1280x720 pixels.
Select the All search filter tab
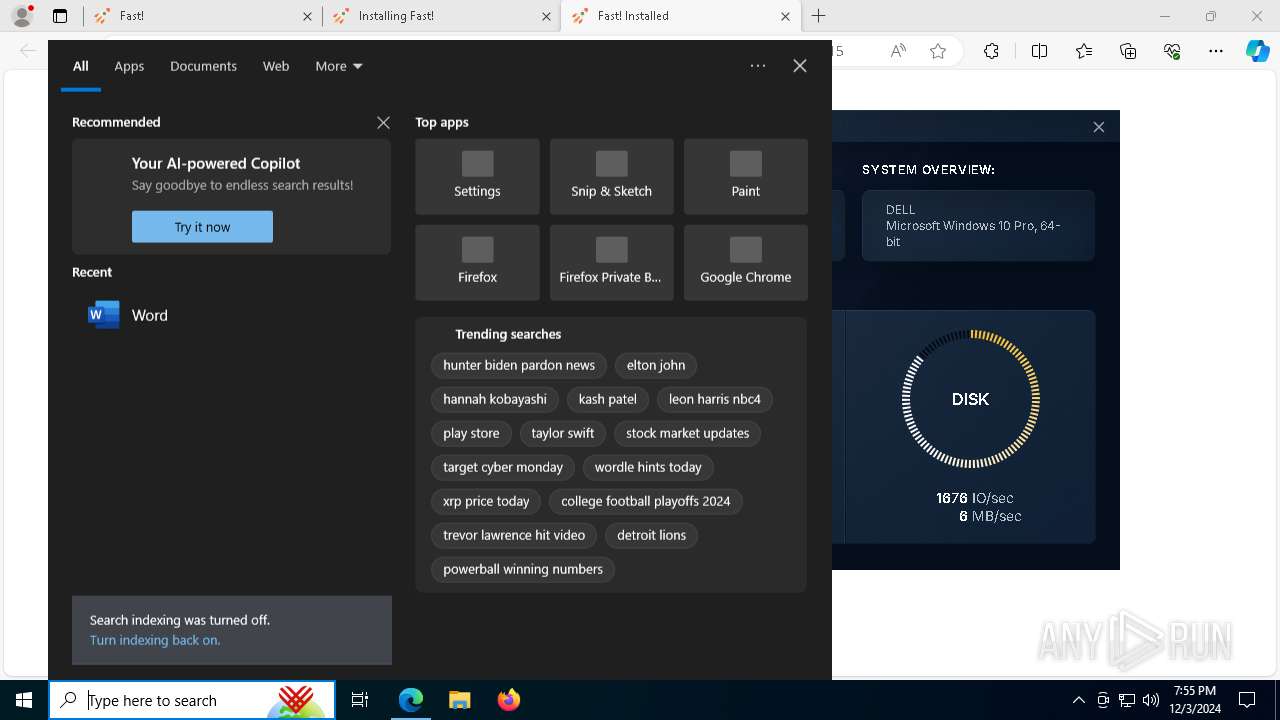tap(81, 66)
